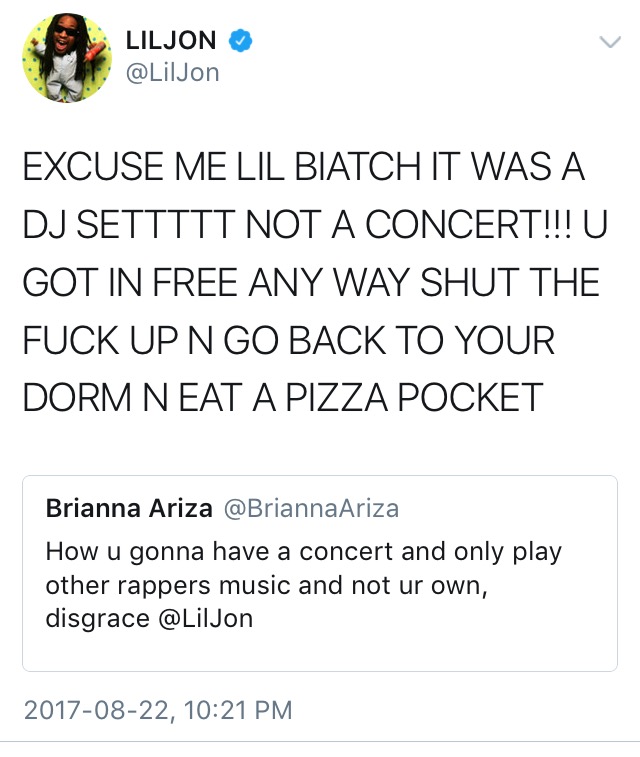Viewport: 640px width, 757px height.
Task: Open Lil Jon's profile picture avatar
Action: pyautogui.click(x=68, y=56)
